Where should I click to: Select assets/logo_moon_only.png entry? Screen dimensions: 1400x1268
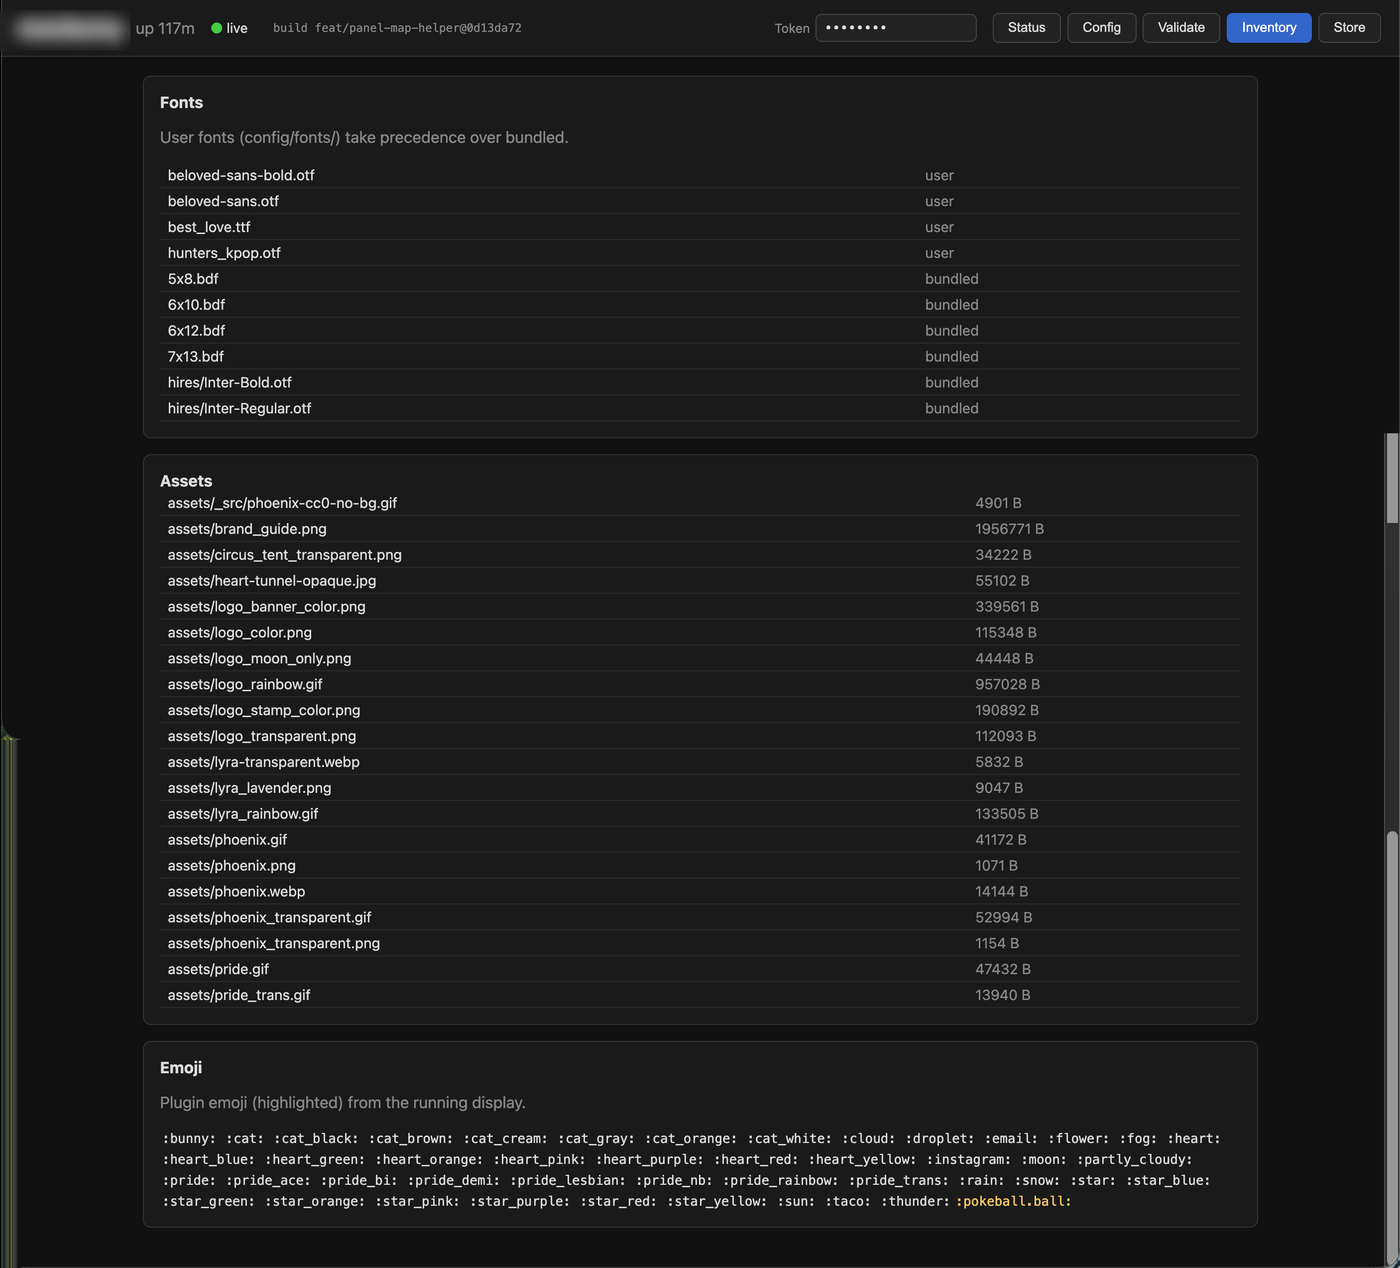[x=700, y=659]
